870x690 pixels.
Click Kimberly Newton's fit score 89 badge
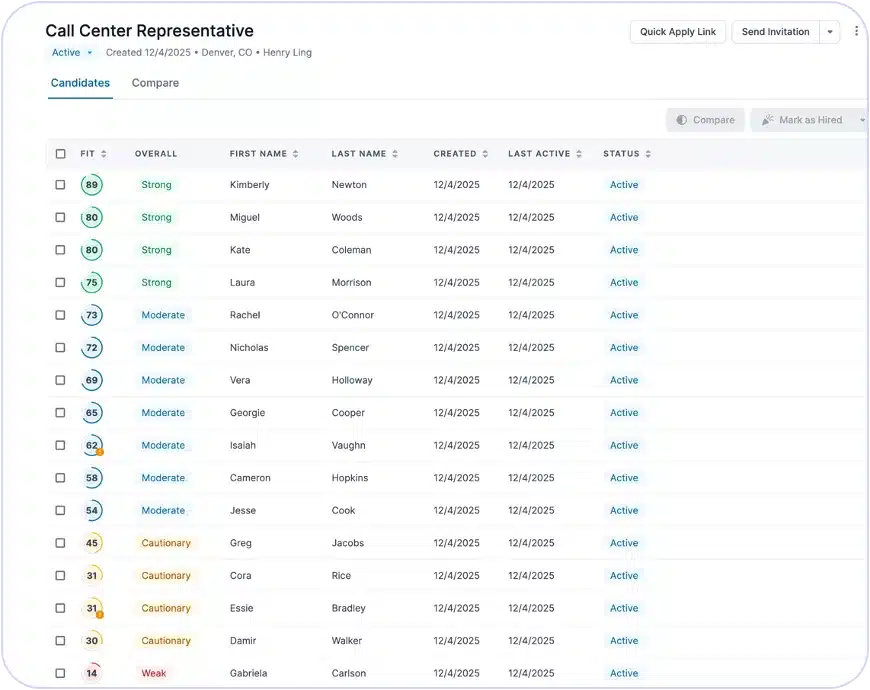(x=92, y=185)
